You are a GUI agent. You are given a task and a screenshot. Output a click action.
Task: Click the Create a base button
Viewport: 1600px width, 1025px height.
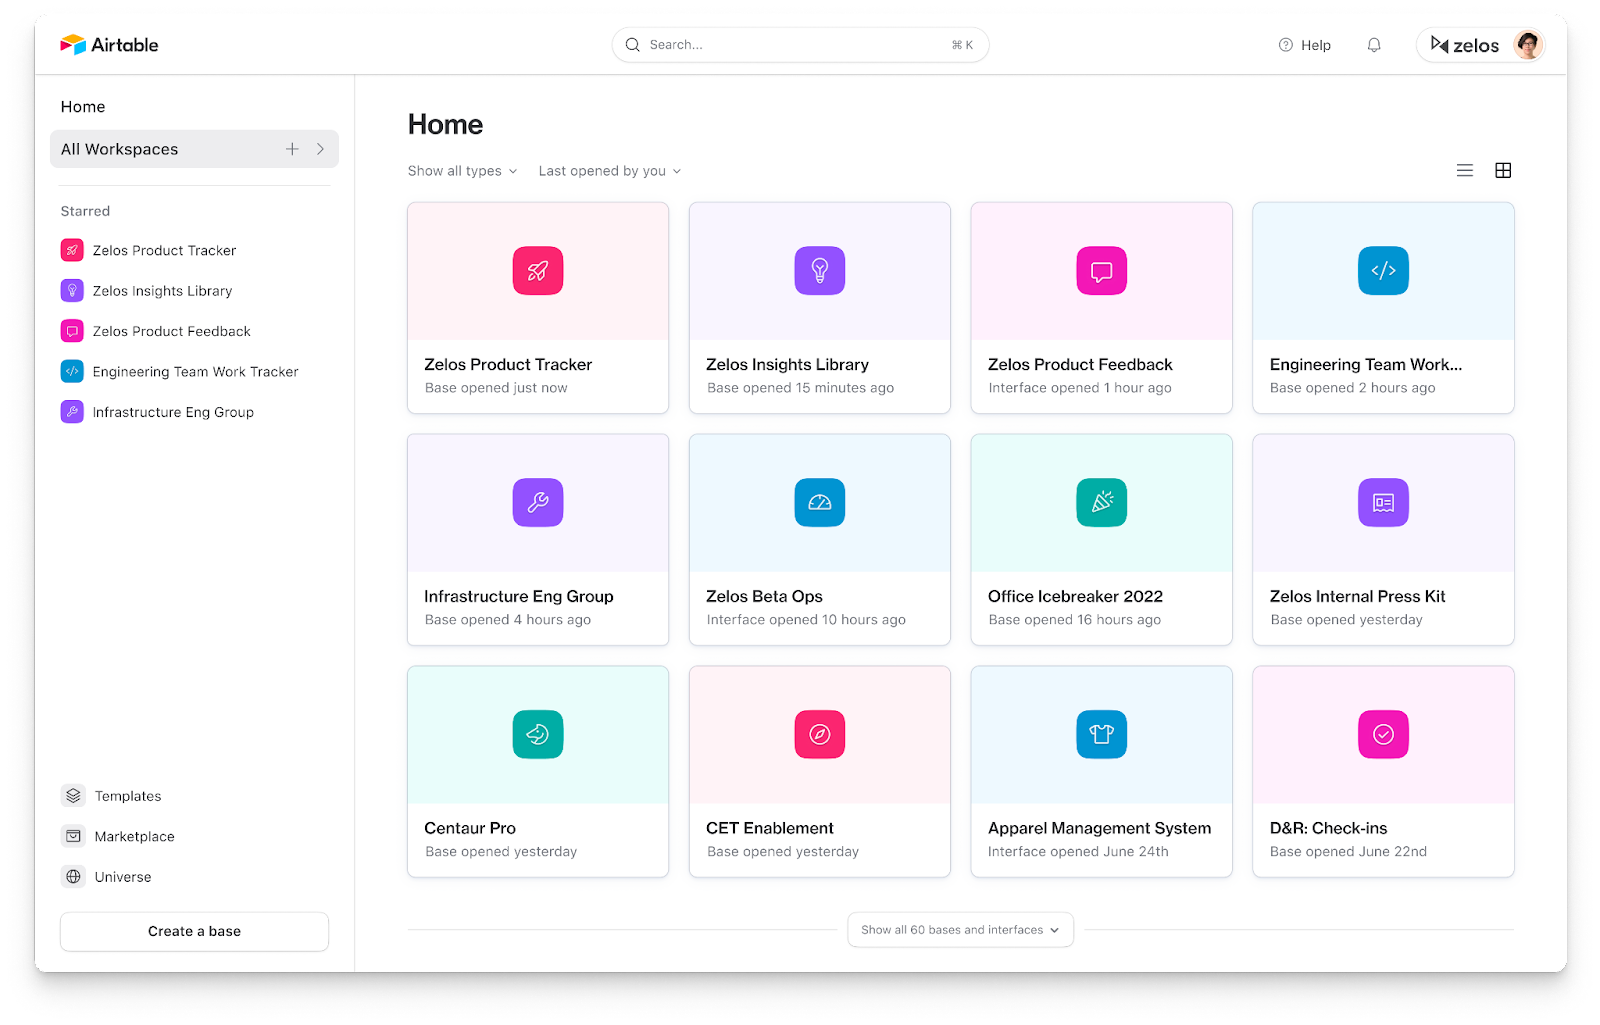[193, 931]
